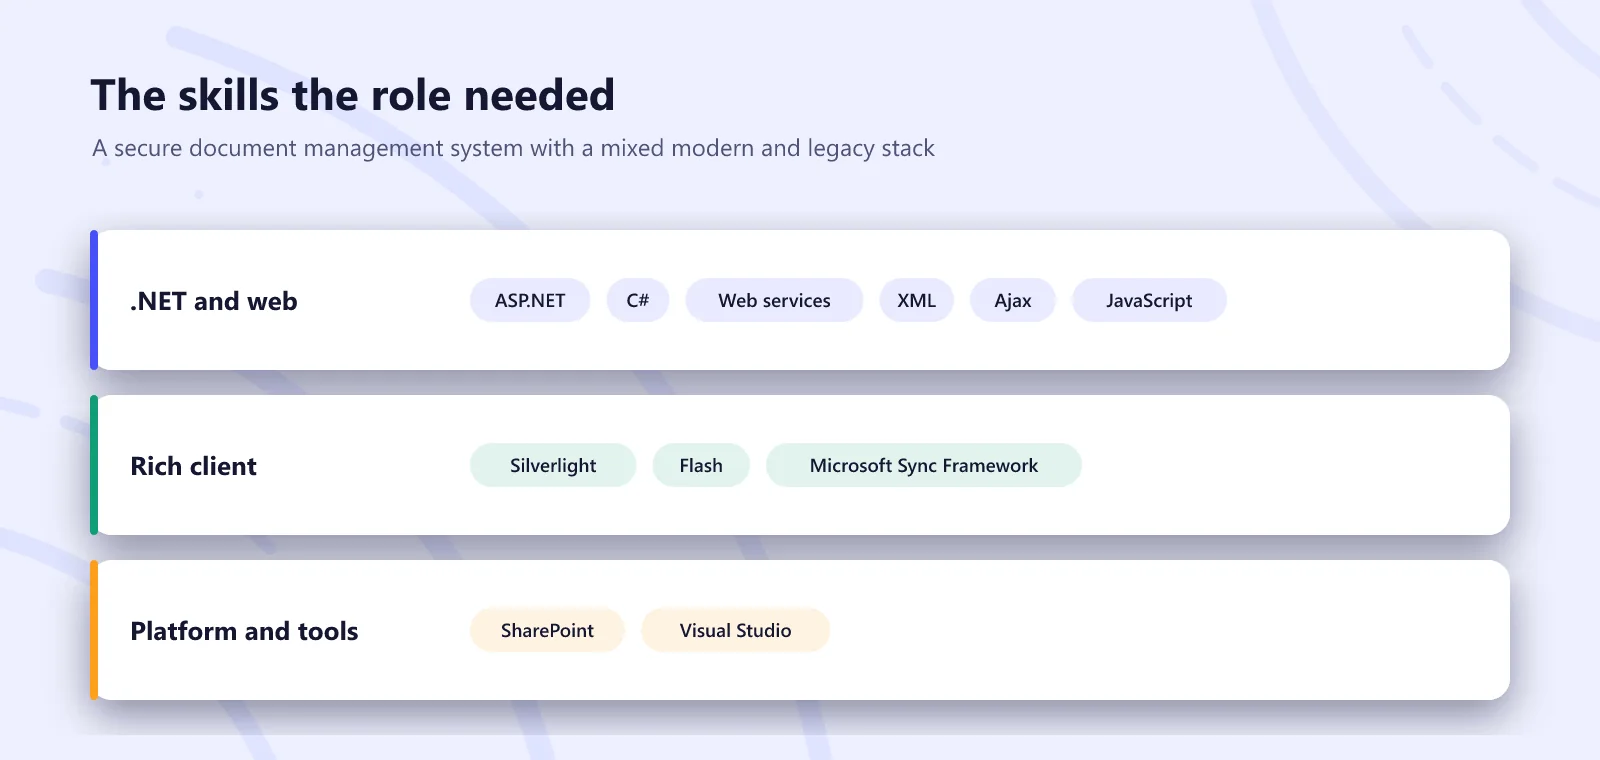
Task: Select the Ajax skill tag
Action: [x=1013, y=300]
